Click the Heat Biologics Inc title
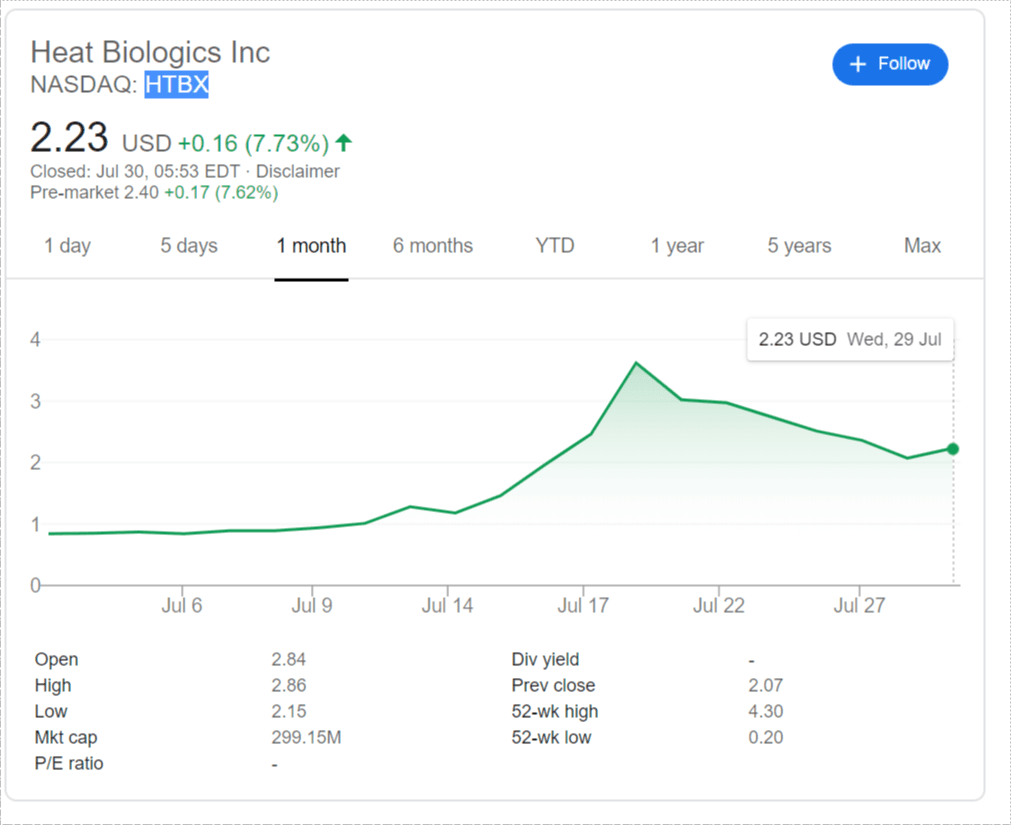 150,52
